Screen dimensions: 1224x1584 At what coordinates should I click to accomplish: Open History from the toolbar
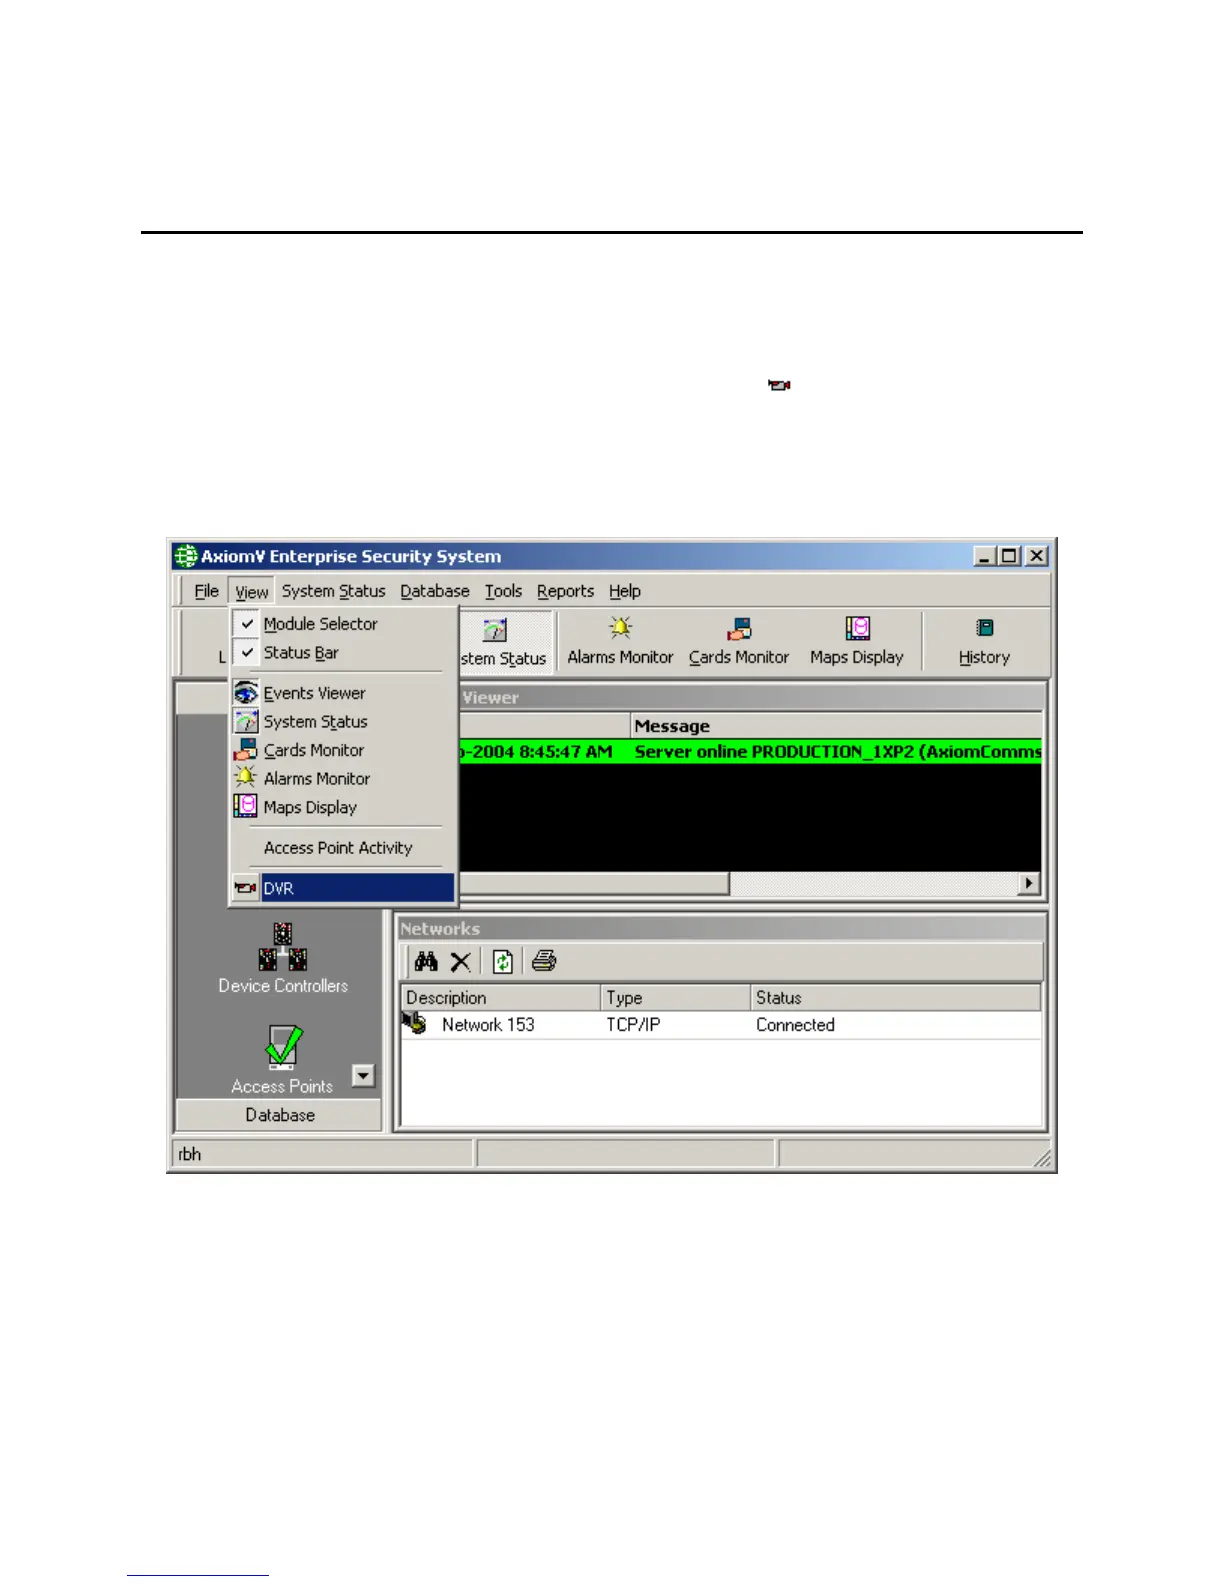pyautogui.click(x=984, y=642)
